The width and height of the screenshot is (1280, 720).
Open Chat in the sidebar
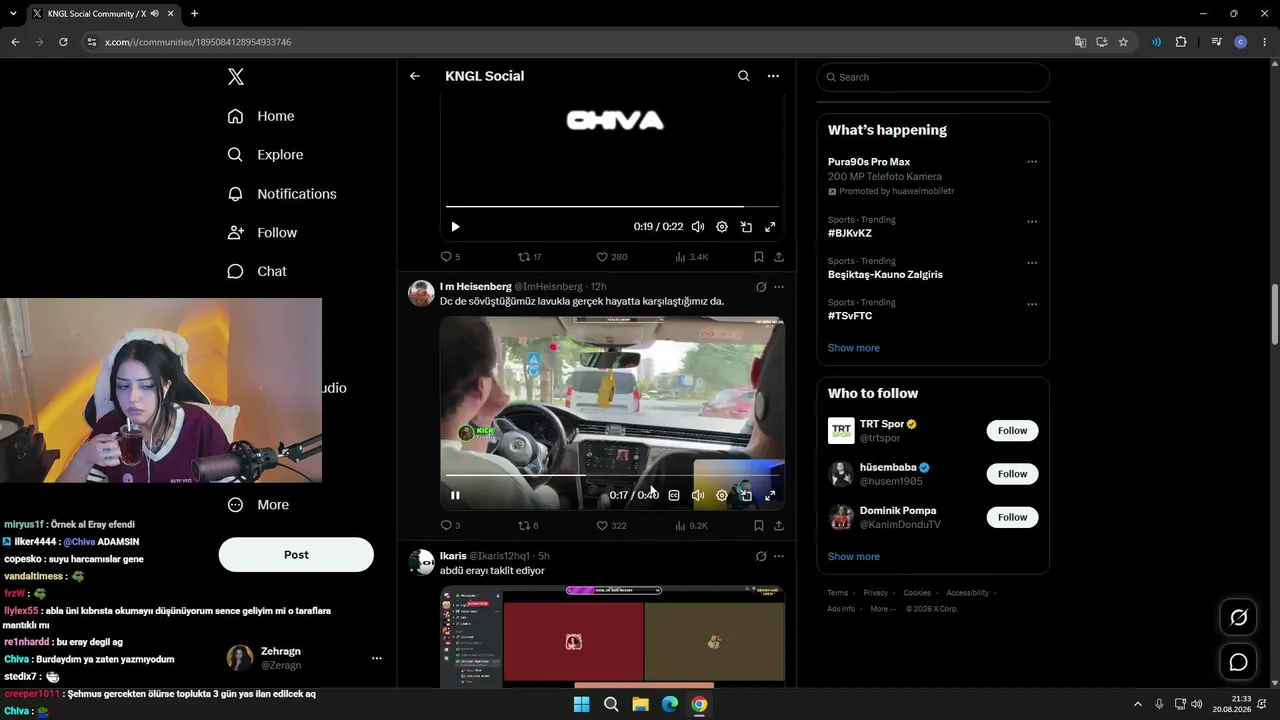point(257,272)
